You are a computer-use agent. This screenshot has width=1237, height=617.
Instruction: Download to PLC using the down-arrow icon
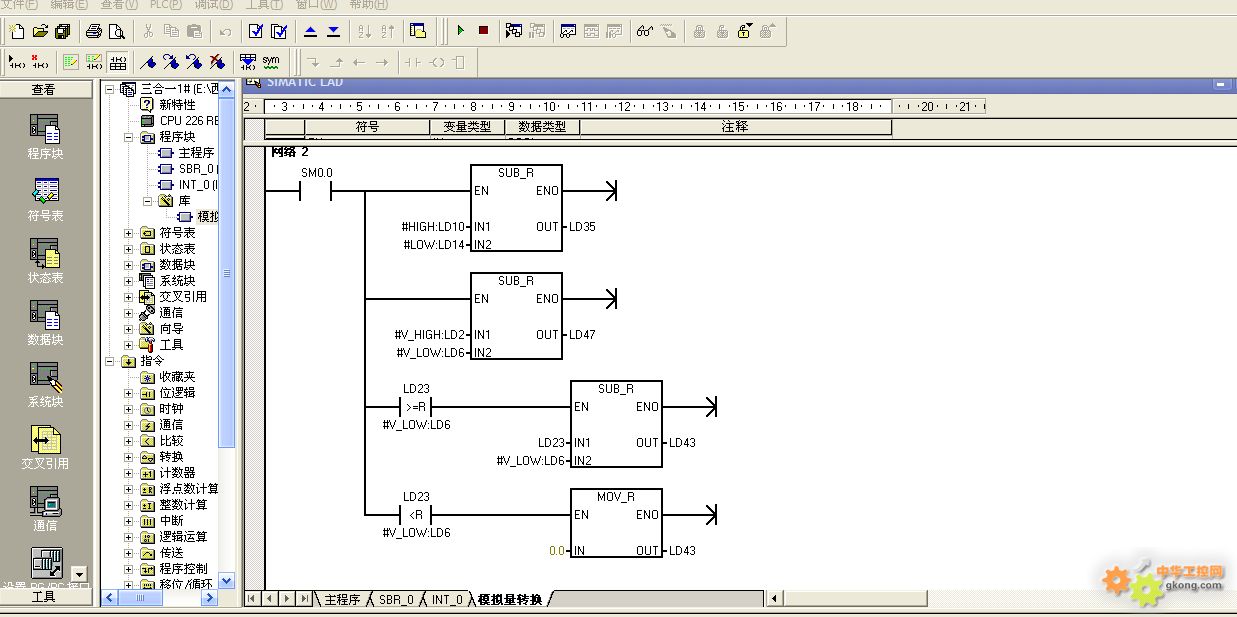[333, 31]
